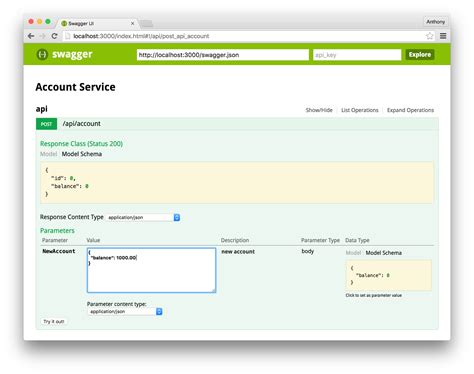Click the Show/Hide link
474x374 pixels.
tap(319, 110)
